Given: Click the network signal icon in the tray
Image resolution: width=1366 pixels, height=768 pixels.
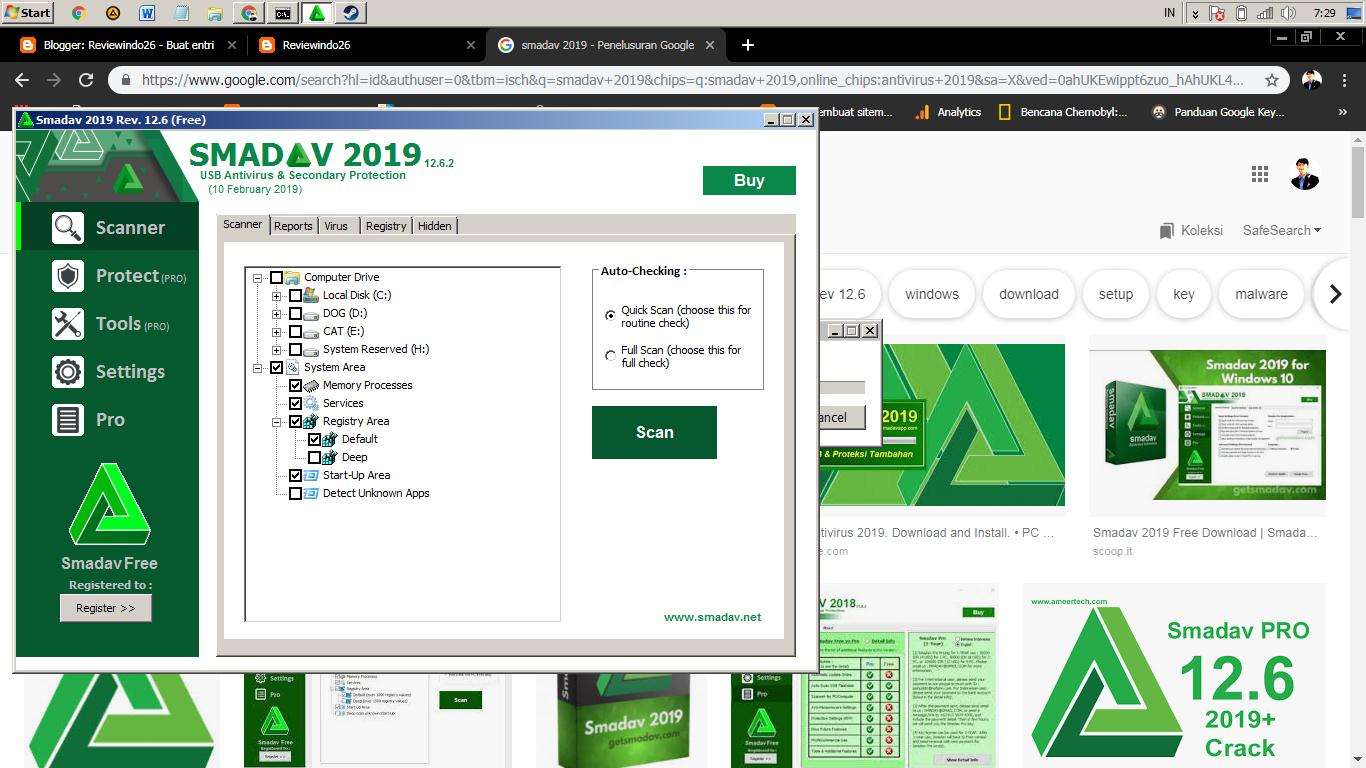Looking at the screenshot, I should 1265,13.
